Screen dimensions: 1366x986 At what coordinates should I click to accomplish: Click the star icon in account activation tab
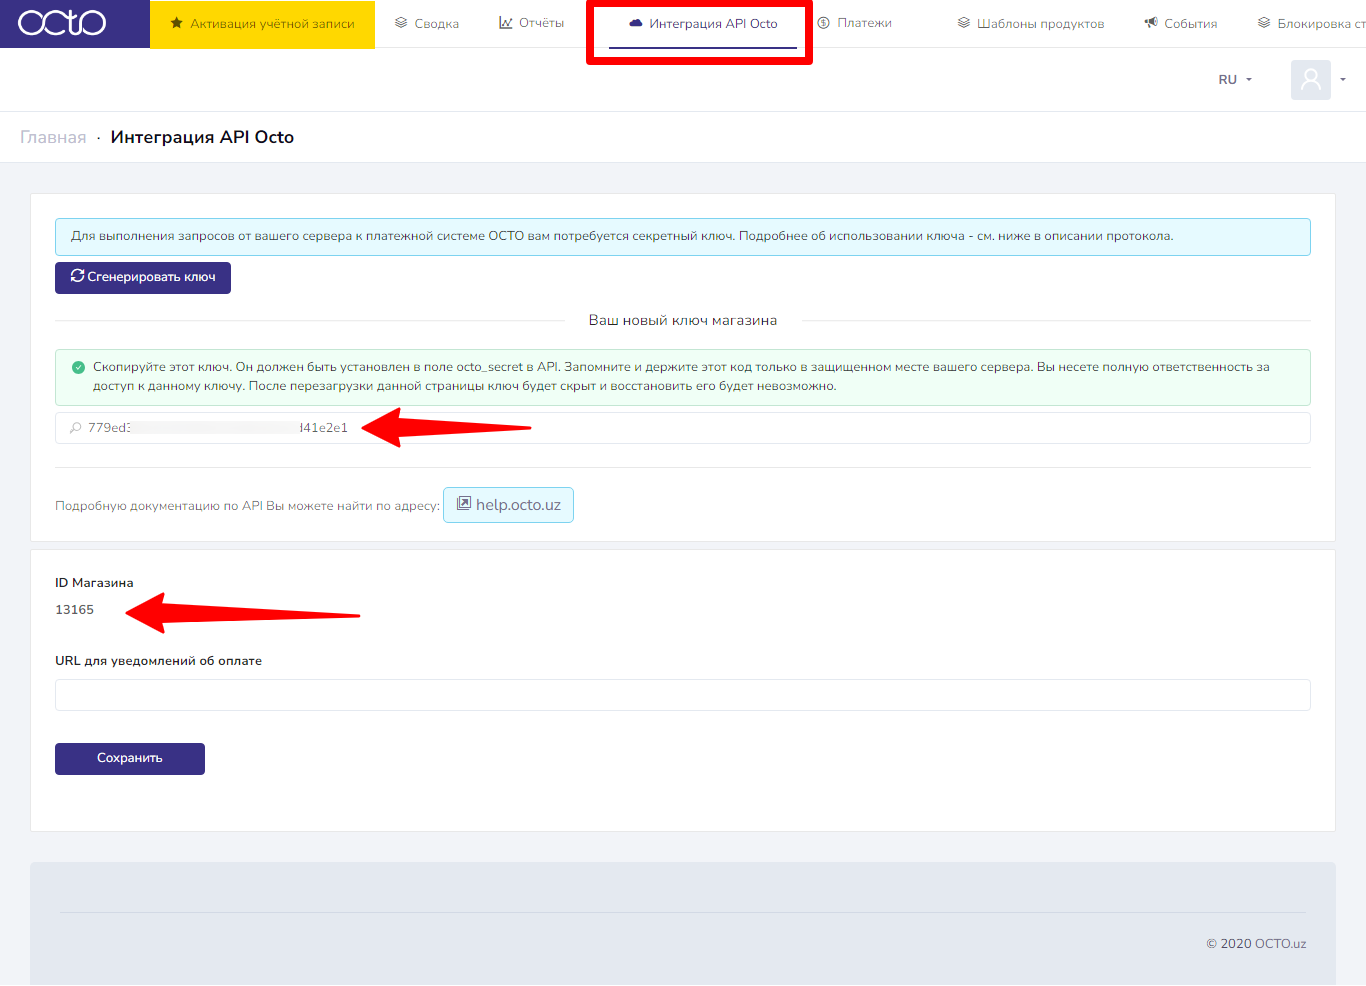point(177,23)
